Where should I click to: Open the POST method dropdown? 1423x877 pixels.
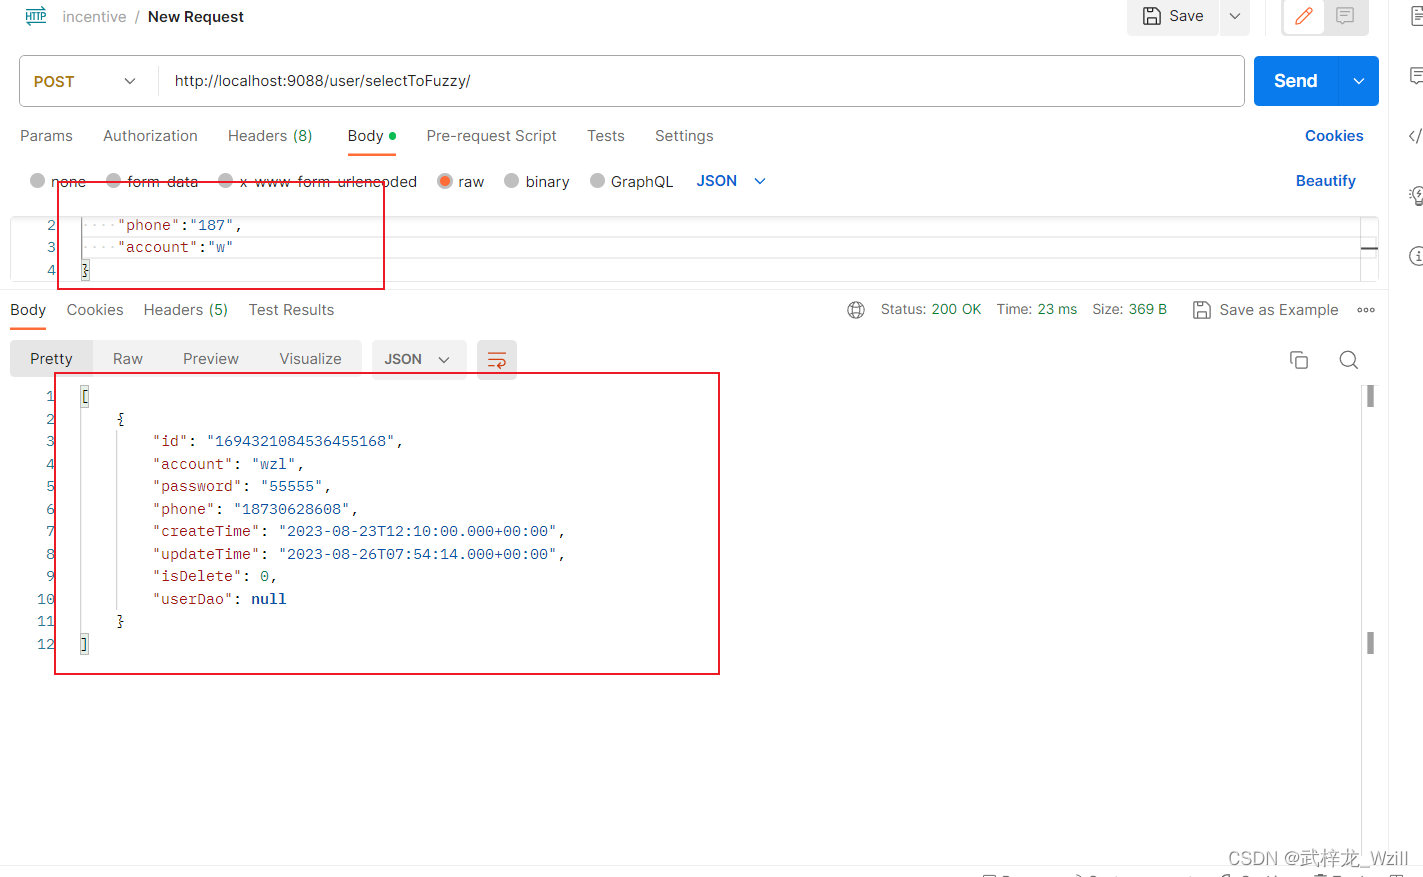point(85,81)
